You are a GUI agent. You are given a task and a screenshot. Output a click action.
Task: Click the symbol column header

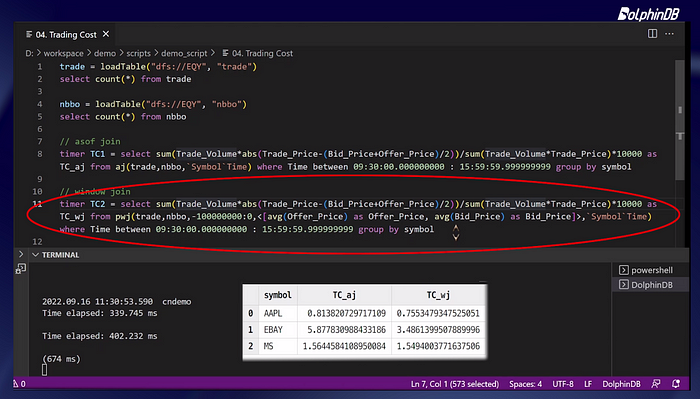tap(278, 295)
